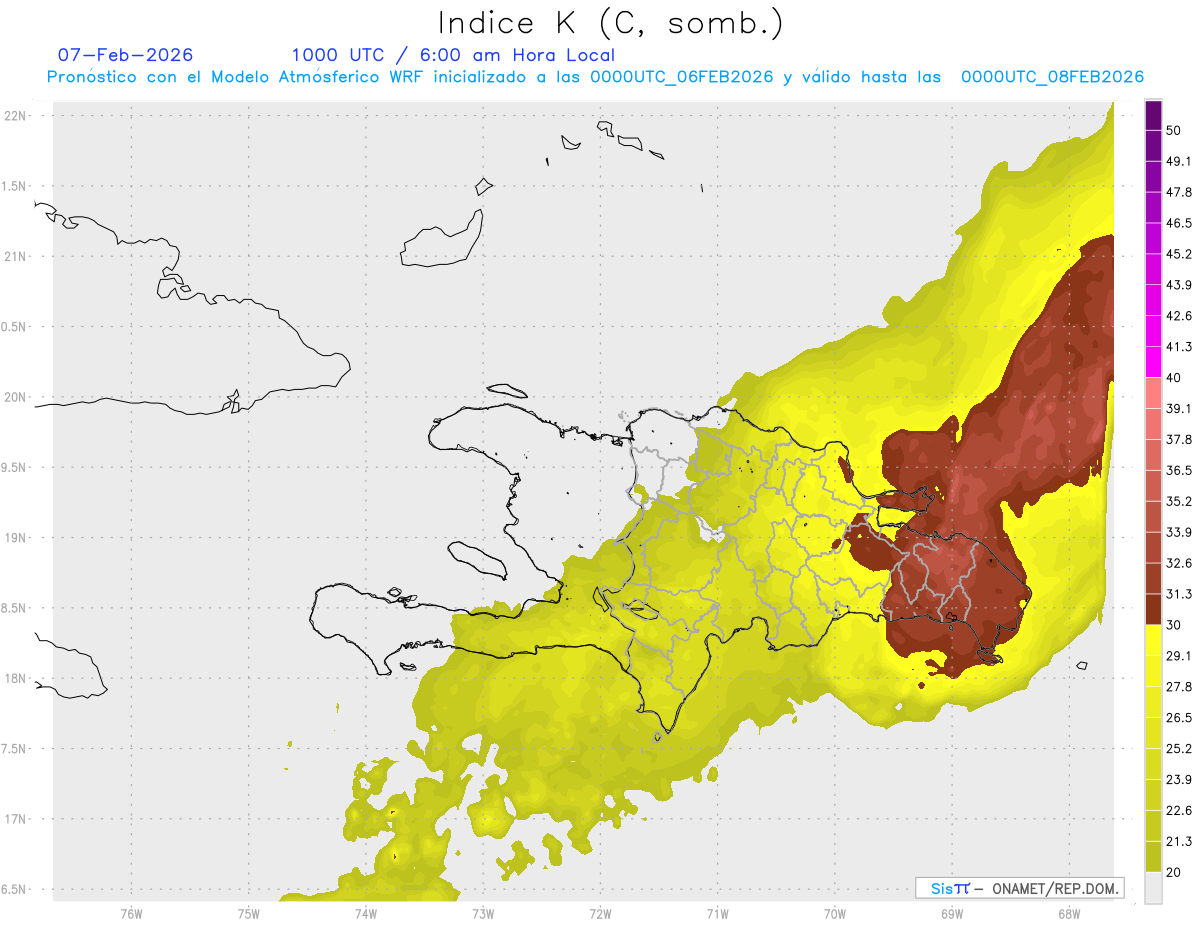The height and width of the screenshot is (927, 1200).
Task: Pick the colorbar band between 29.1 and 30
Action: point(1153,641)
